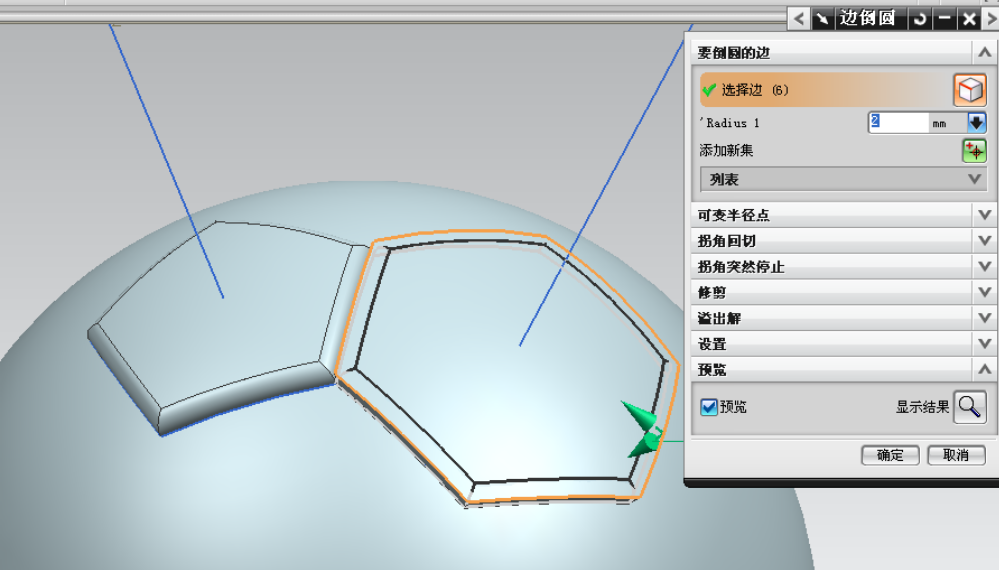
Task: Expand the 溢出解 section
Action: [984, 318]
